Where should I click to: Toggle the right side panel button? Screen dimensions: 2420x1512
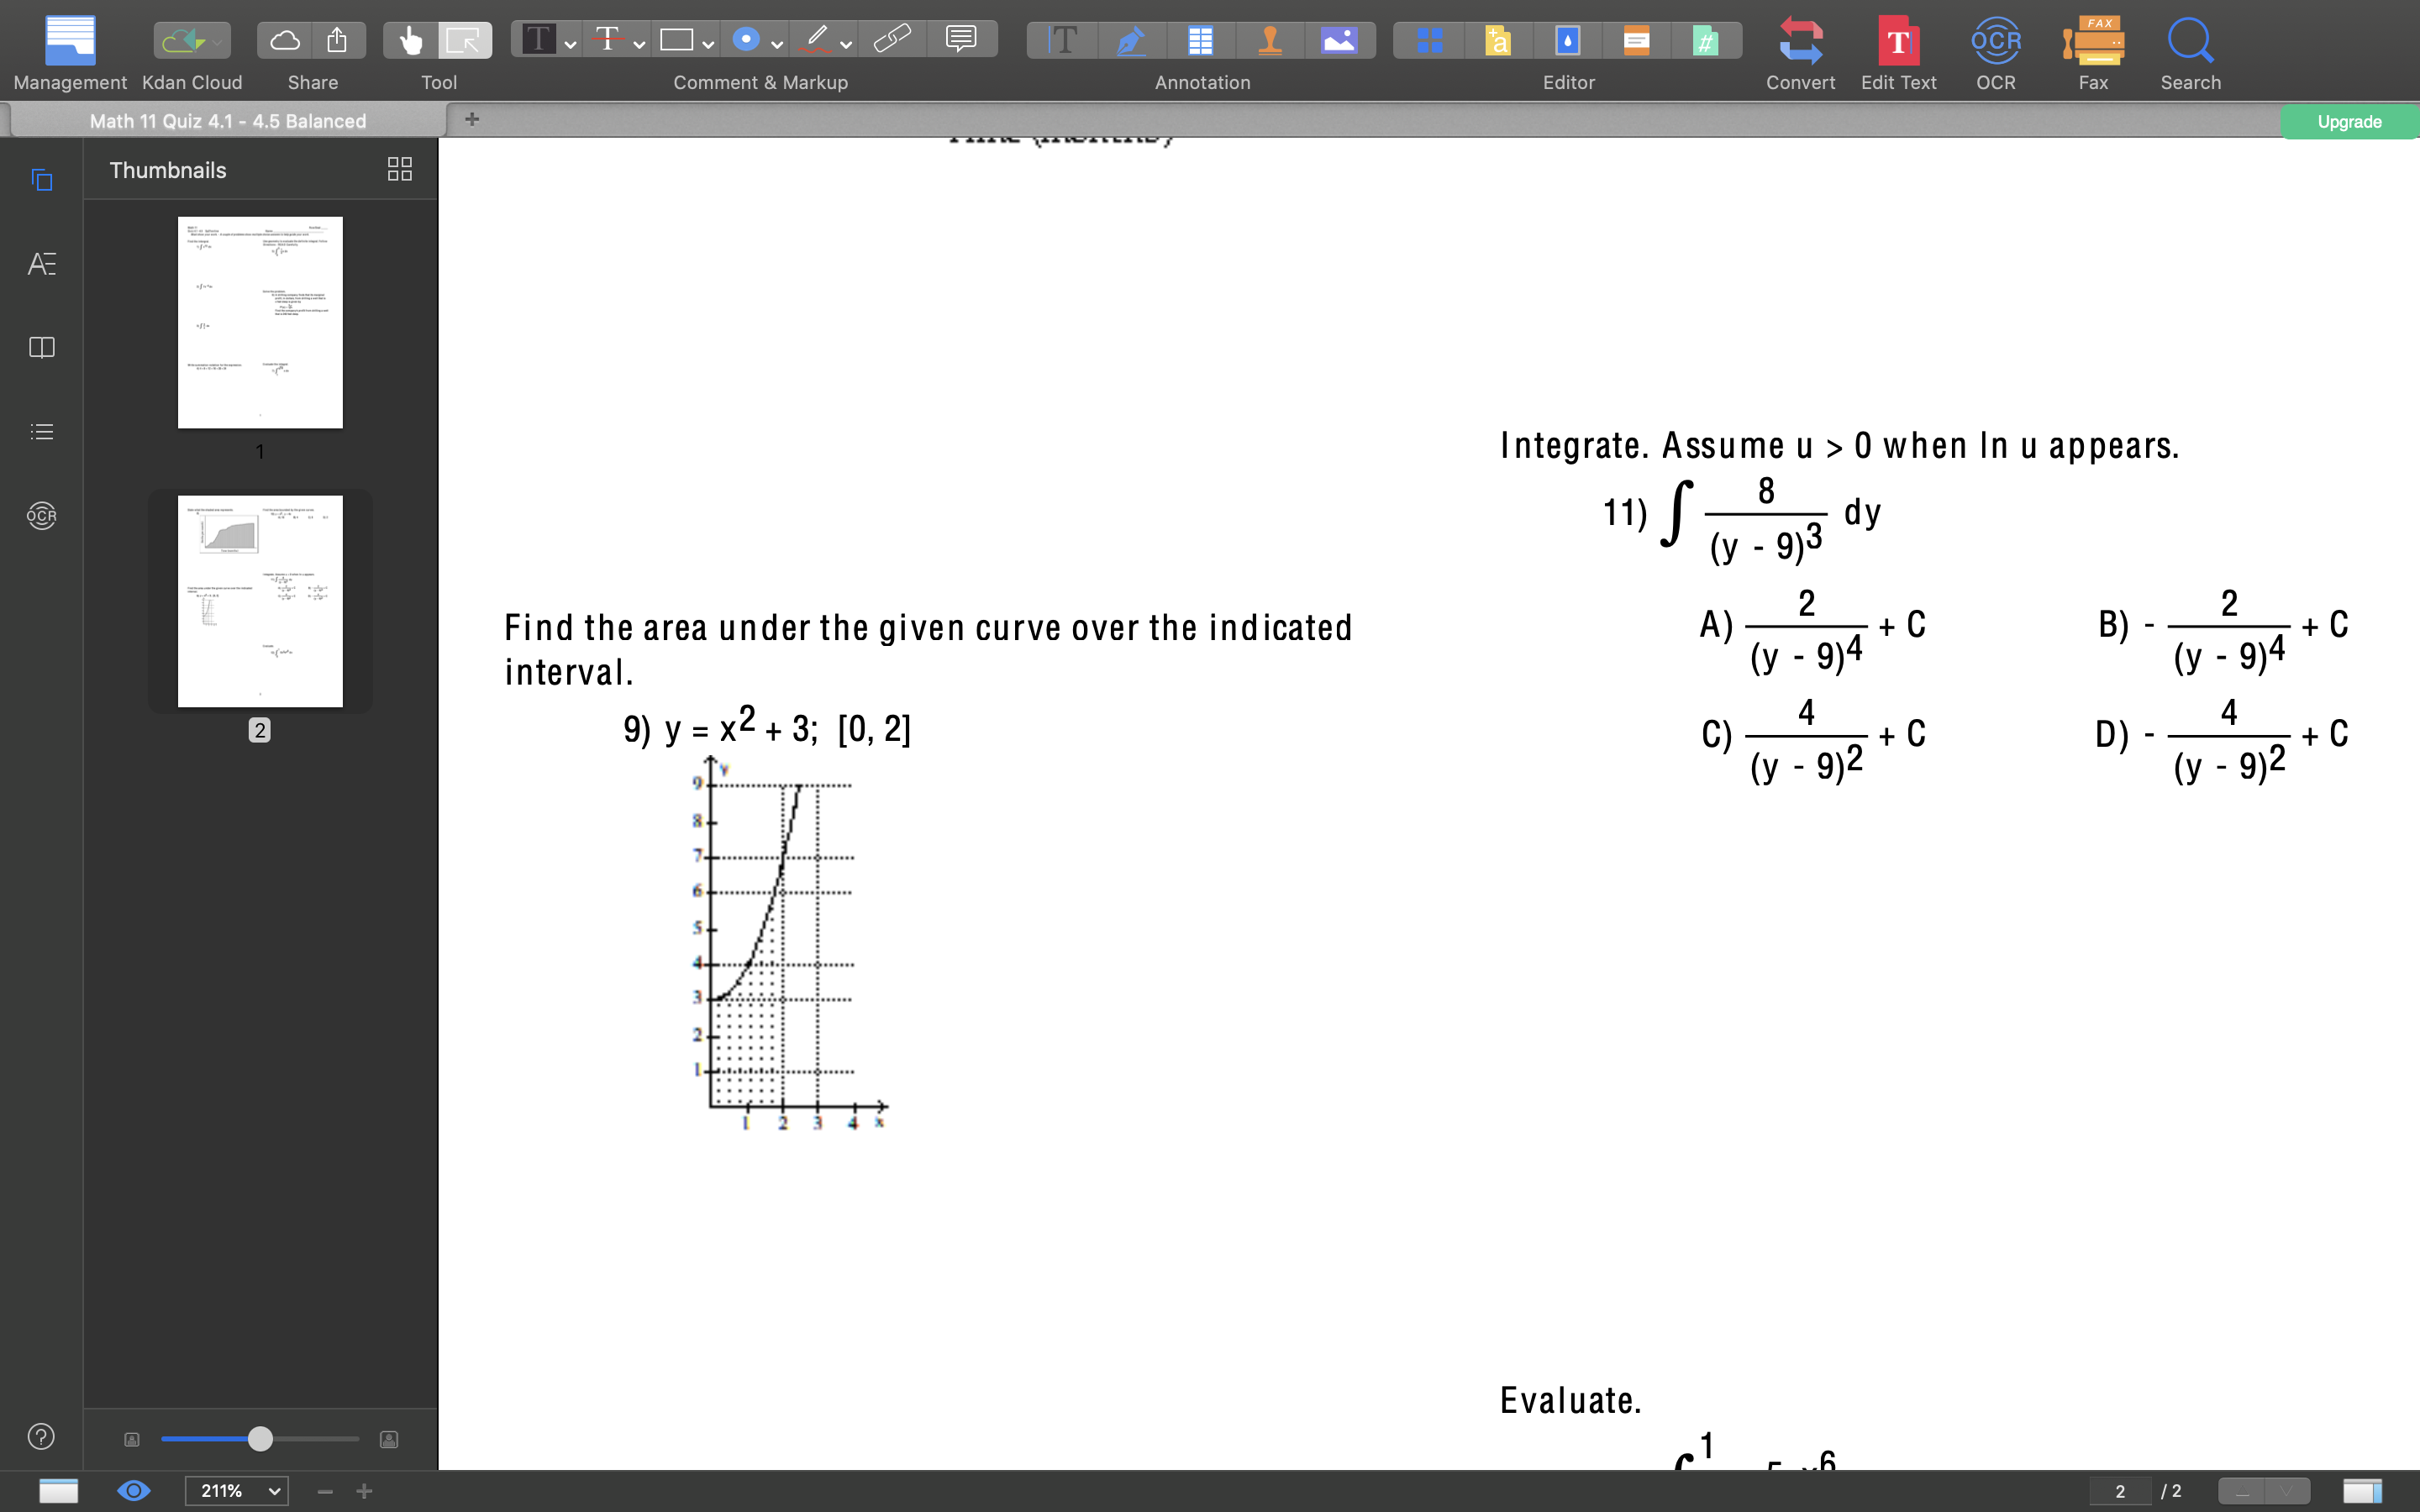[2362, 1490]
